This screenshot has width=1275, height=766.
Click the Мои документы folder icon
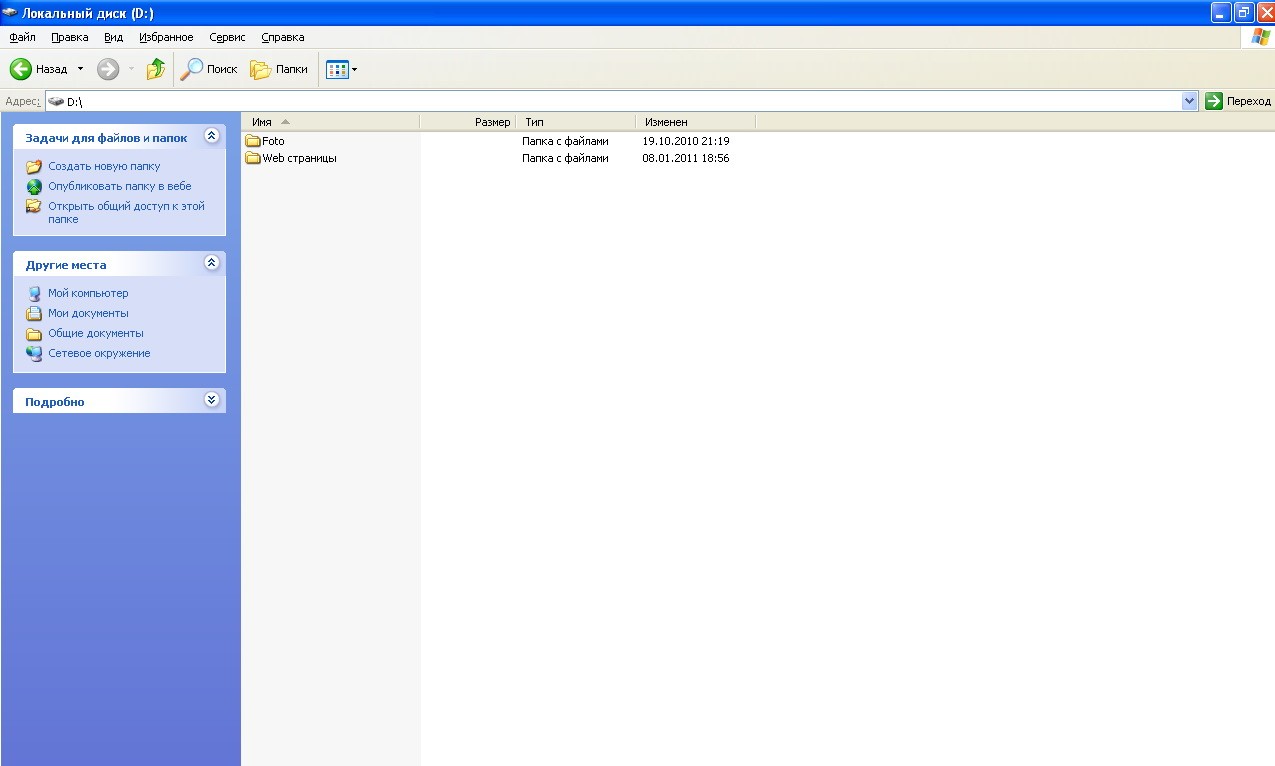[34, 314]
